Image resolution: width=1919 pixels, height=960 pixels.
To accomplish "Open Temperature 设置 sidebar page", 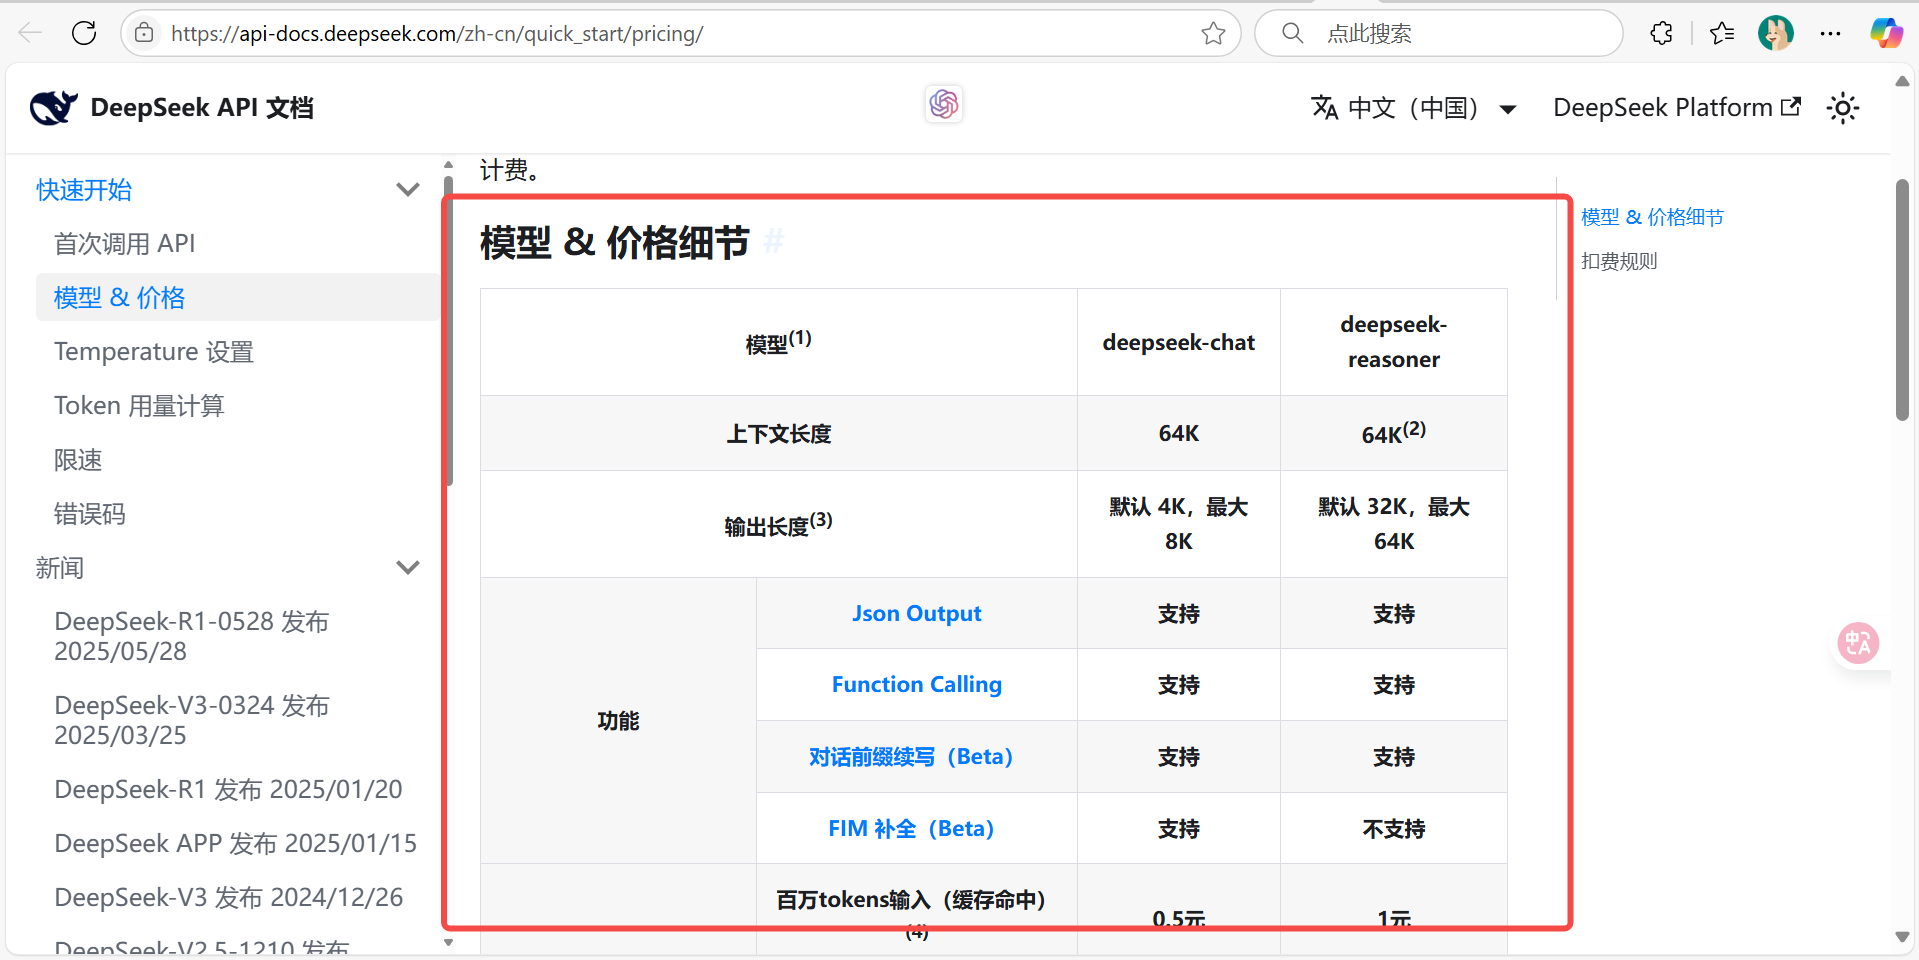I will (x=154, y=351).
